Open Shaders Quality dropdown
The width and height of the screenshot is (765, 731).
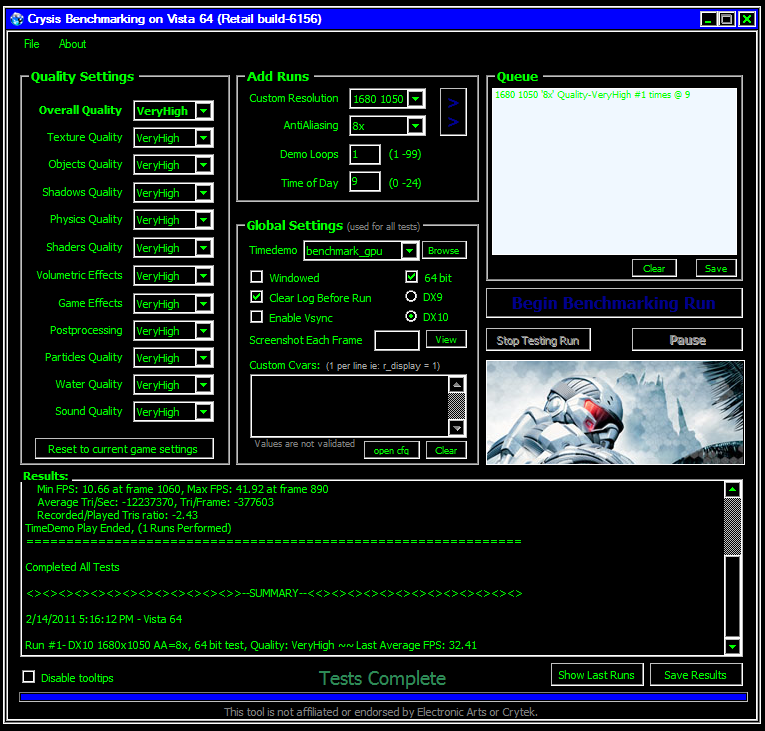(x=204, y=248)
